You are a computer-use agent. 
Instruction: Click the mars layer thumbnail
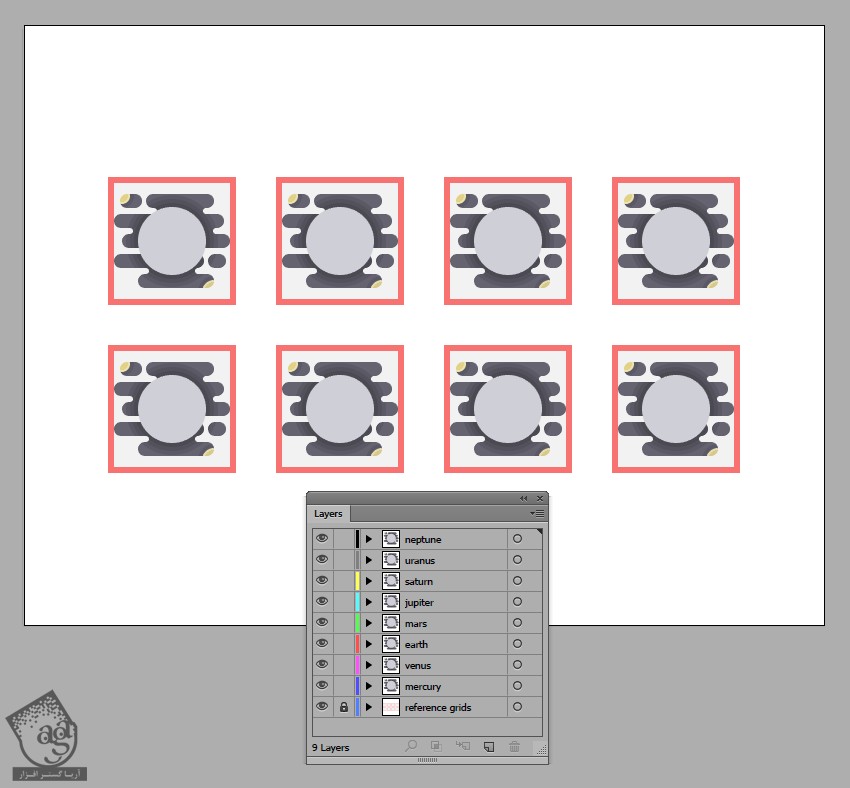pos(390,623)
